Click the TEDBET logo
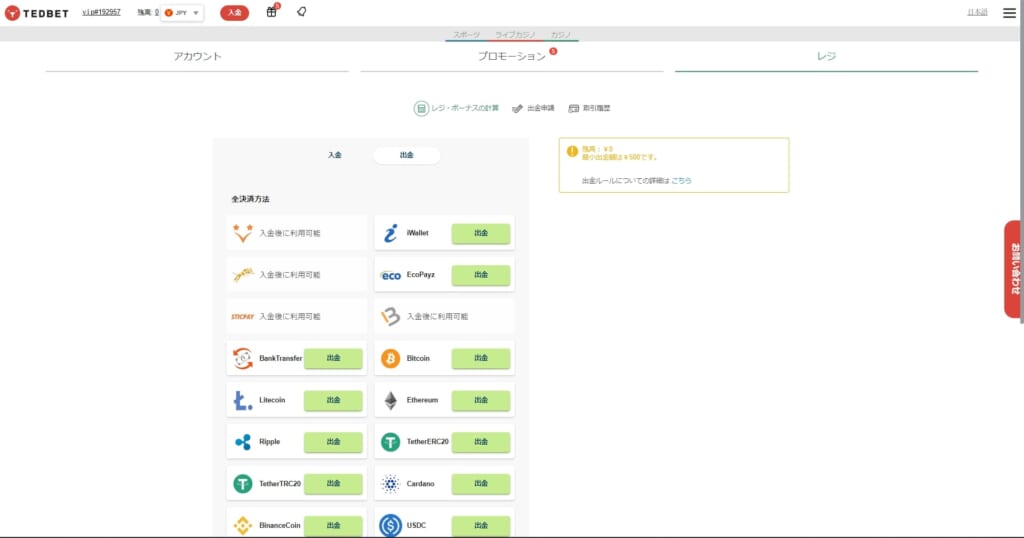Screen dimensions: 1024x538 pos(37,13)
